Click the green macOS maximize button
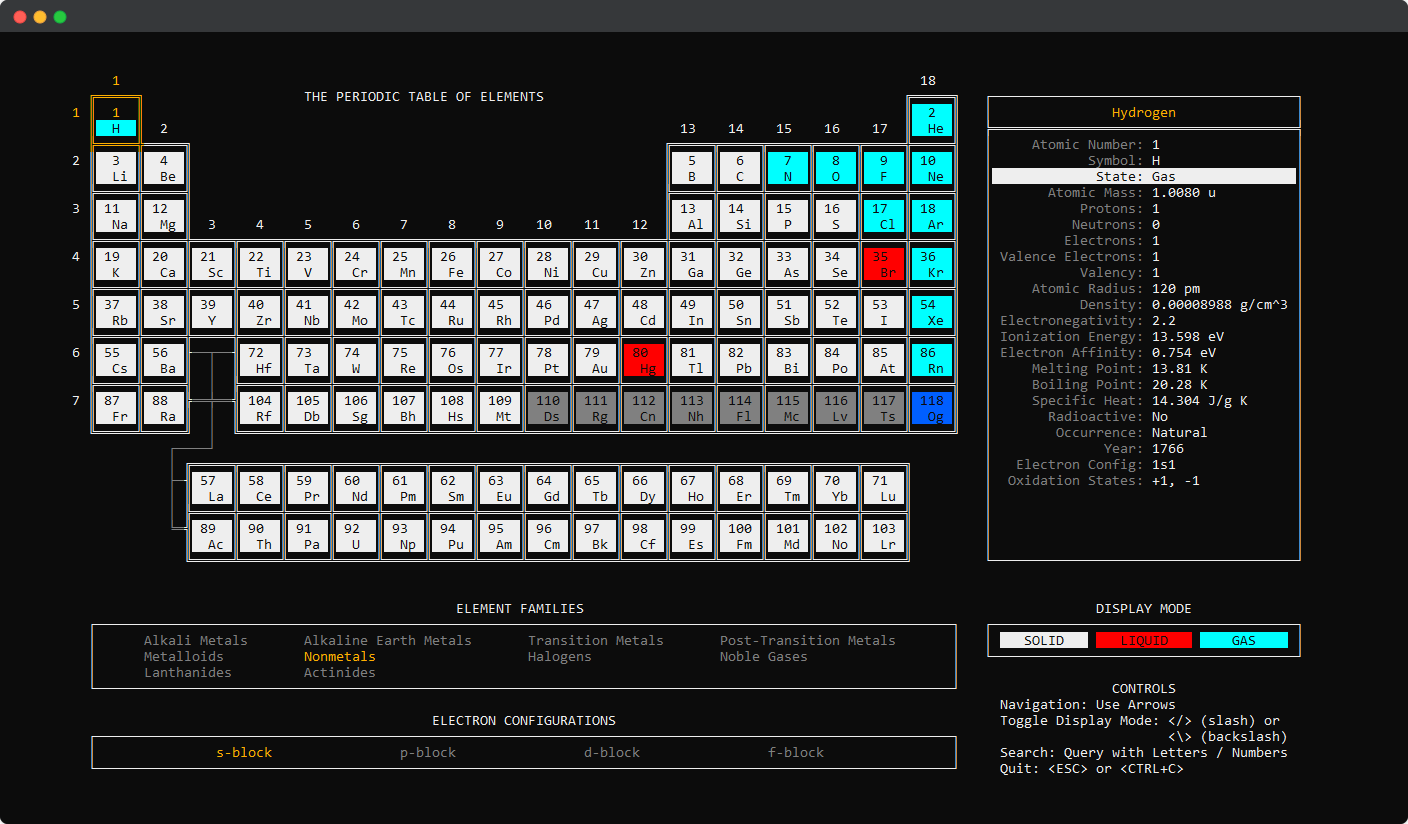This screenshot has height=824, width=1408. click(60, 17)
